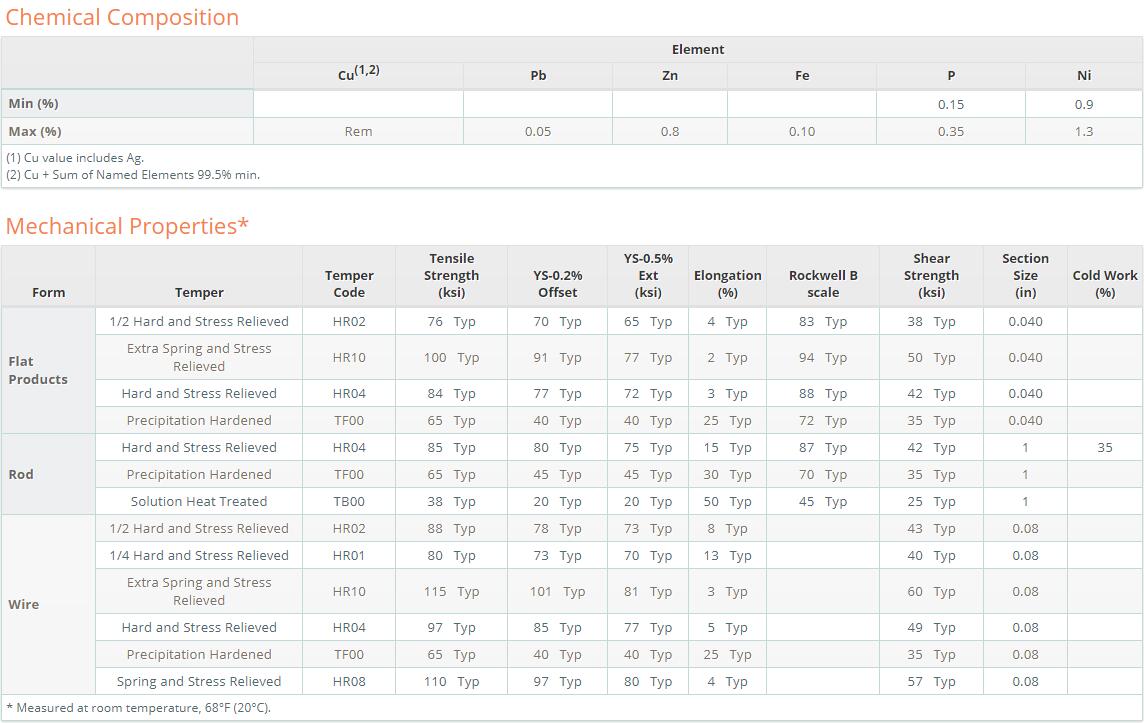Select the Tensile Strength (ksi) column header
The width and height of the screenshot is (1144, 723).
pos(451,275)
